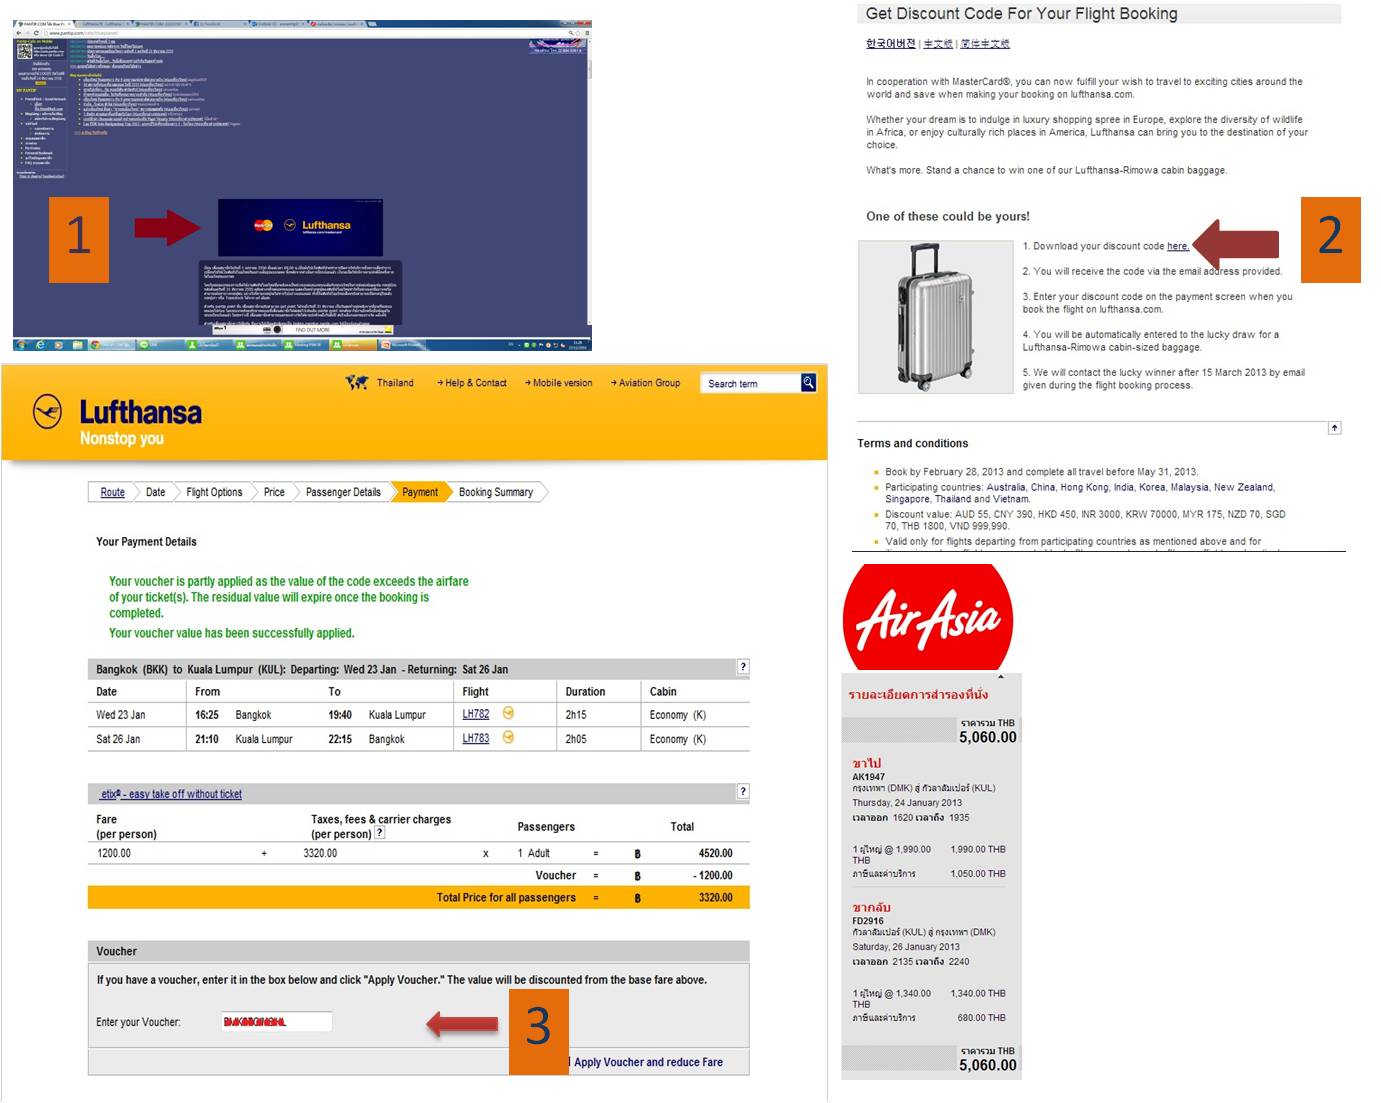Click the AirAsia flight number AK1947
Screen dimensions: 1381x1103
[869, 776]
